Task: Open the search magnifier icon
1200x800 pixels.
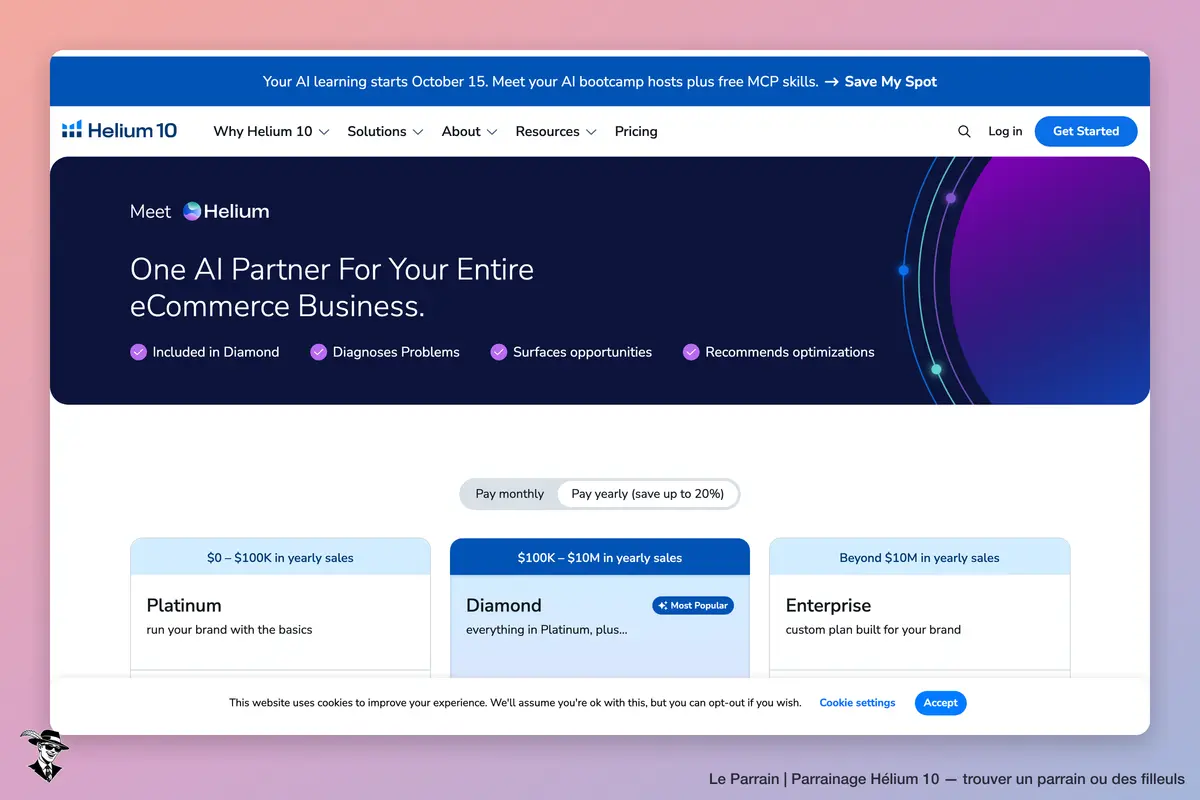Action: pos(964,131)
